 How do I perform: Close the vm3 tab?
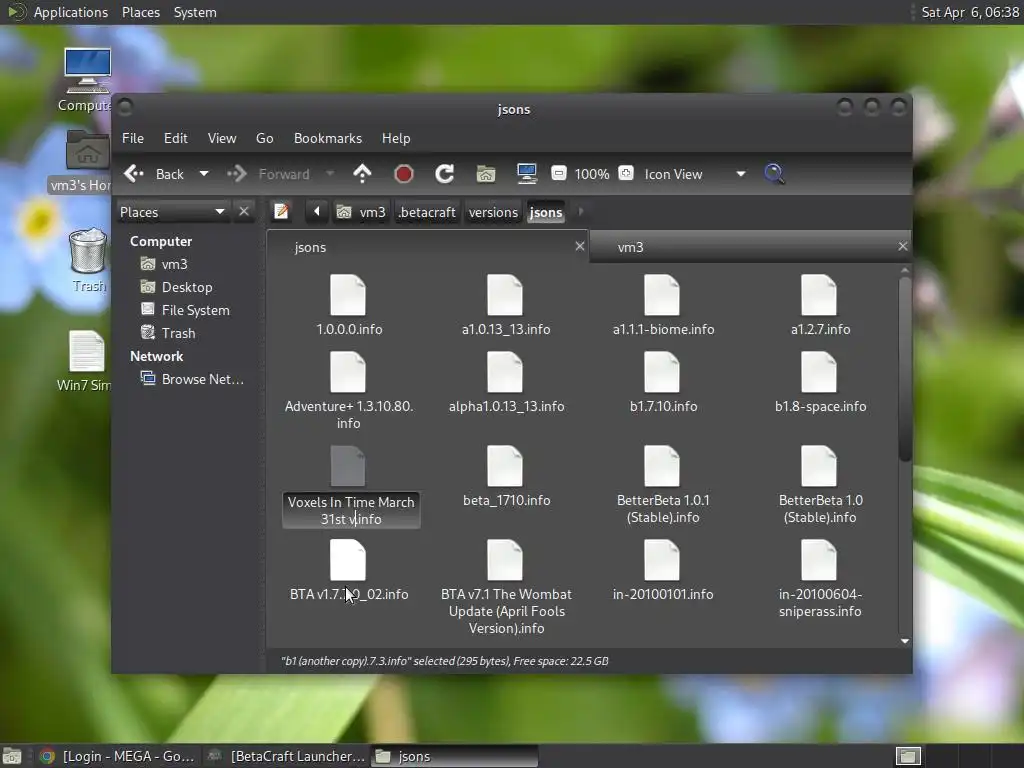(x=903, y=246)
